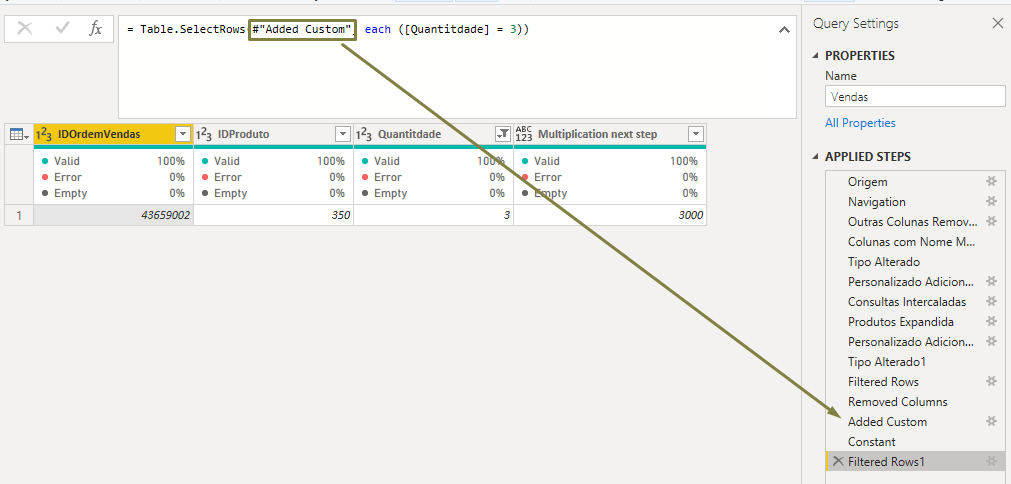1011x484 pixels.
Task: Collapse the PROPERTIES section
Action: point(816,56)
